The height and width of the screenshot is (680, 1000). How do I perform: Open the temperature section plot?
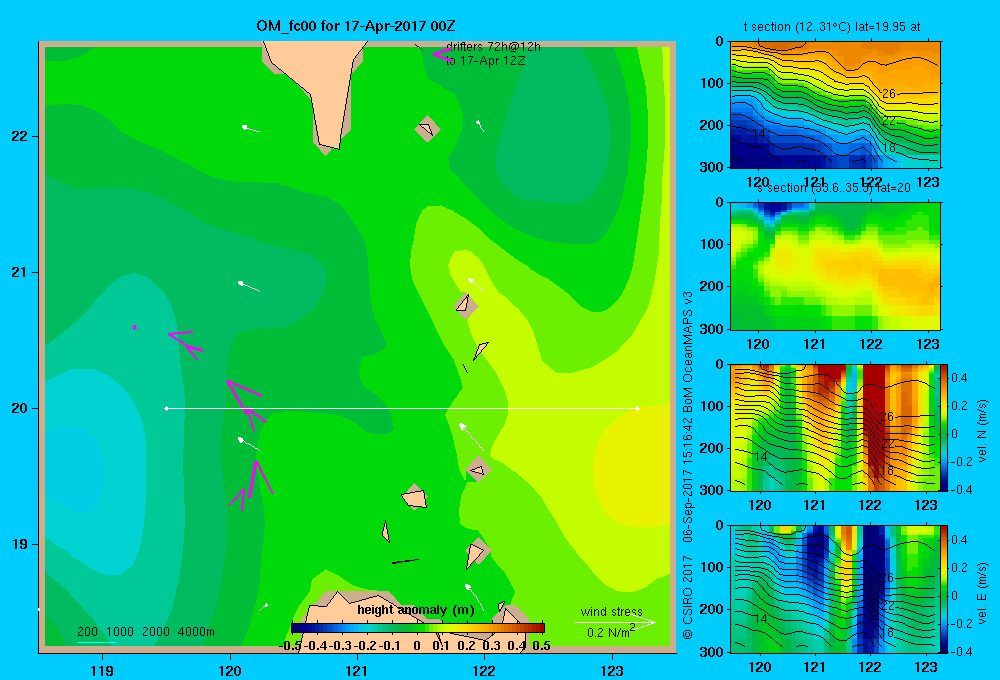pyautogui.click(x=835, y=105)
